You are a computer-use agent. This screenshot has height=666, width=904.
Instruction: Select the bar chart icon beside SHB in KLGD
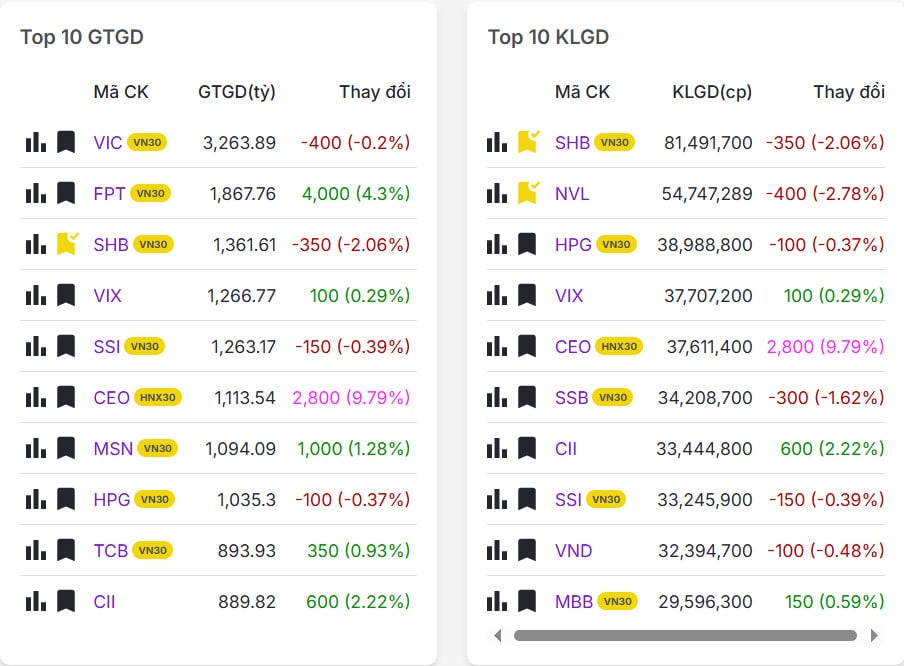pos(496,142)
